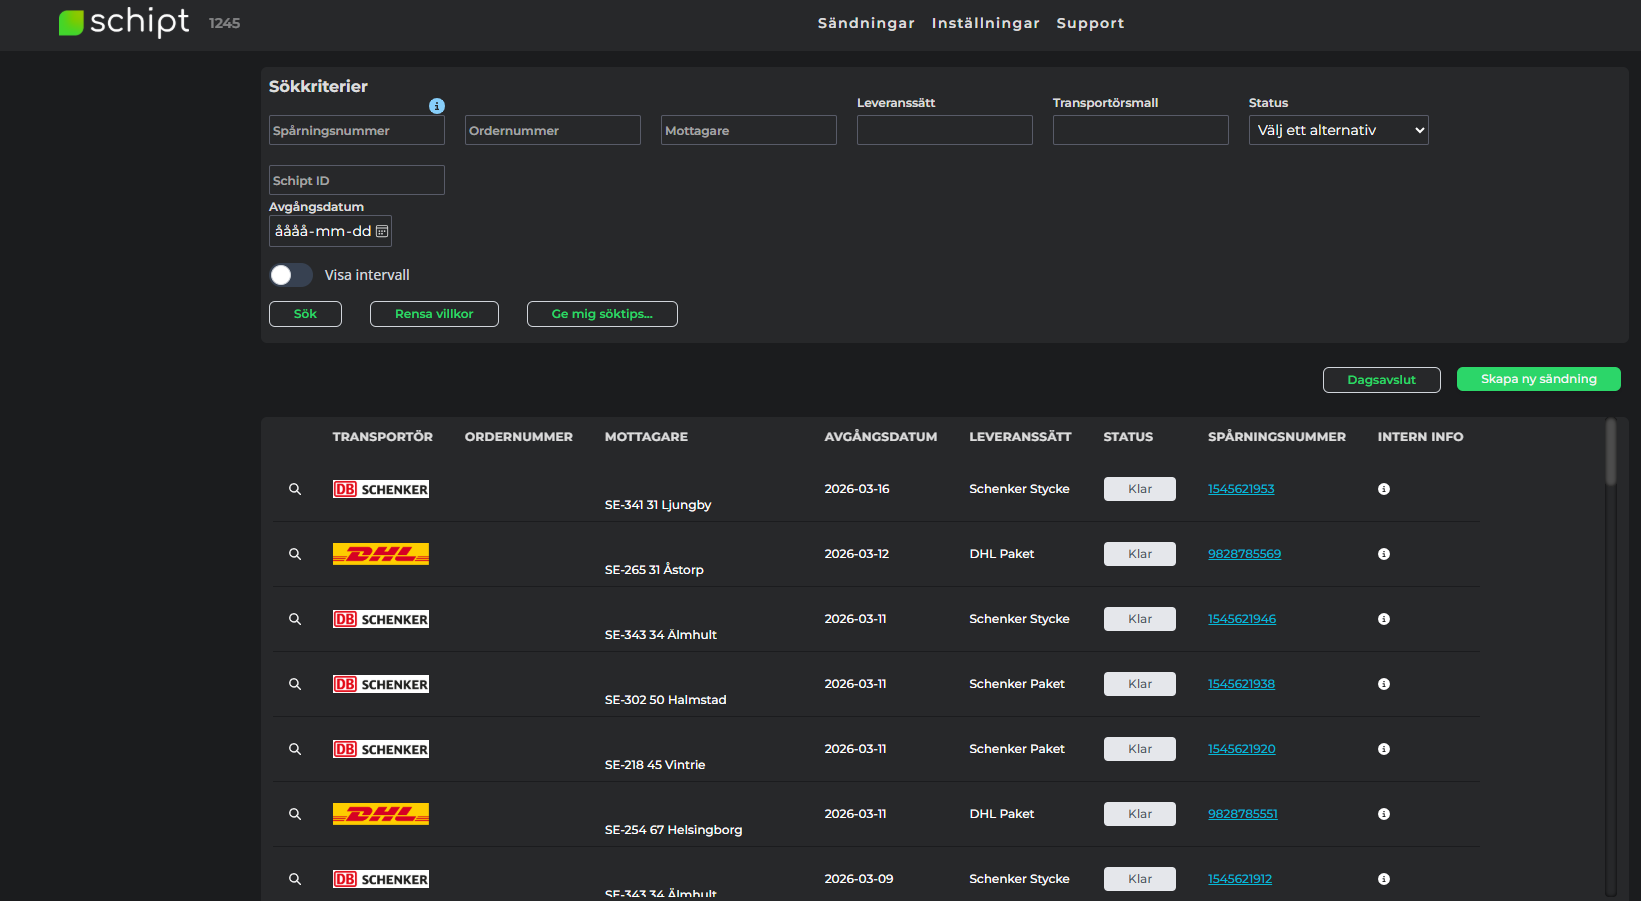Click the Ordernummer input field
1641x901 pixels.
pyautogui.click(x=552, y=130)
